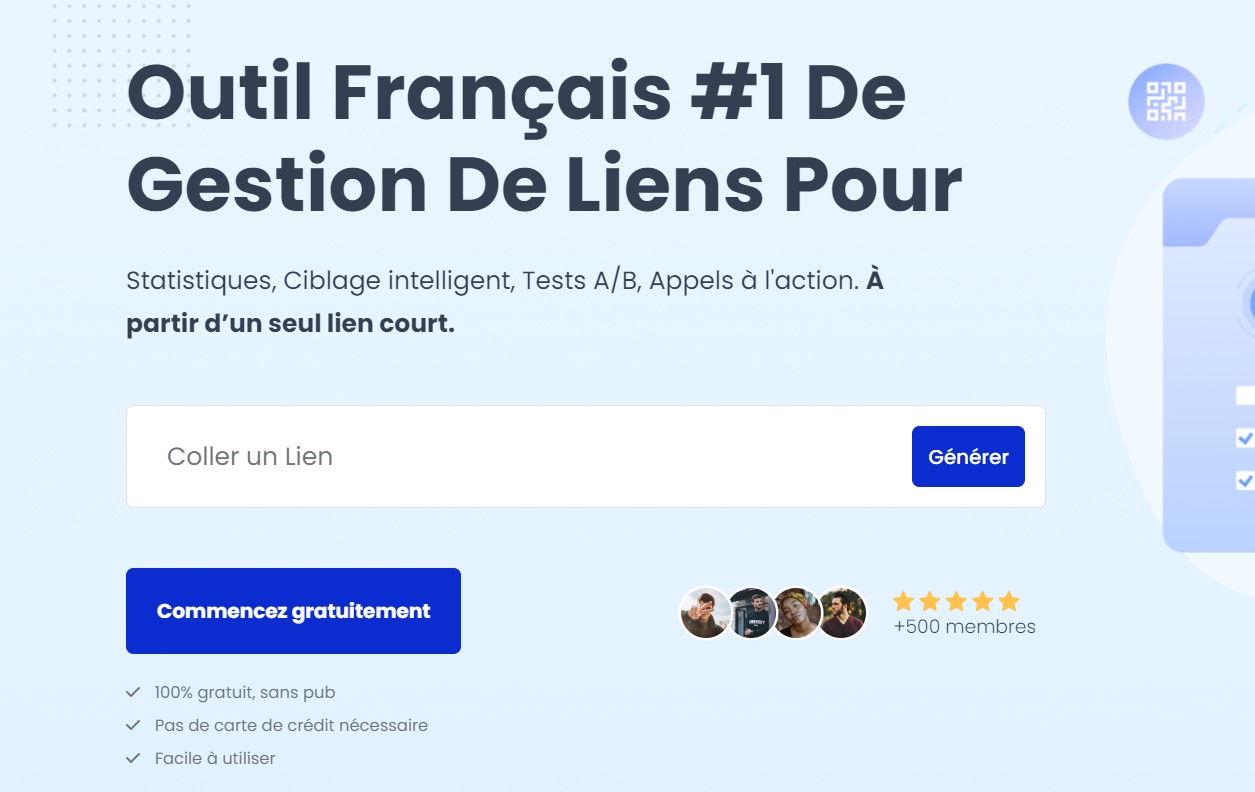Click checkmark beside "Pas de carte de crédit nécessaire"
Screen dimensions: 1255x792
coord(133,725)
